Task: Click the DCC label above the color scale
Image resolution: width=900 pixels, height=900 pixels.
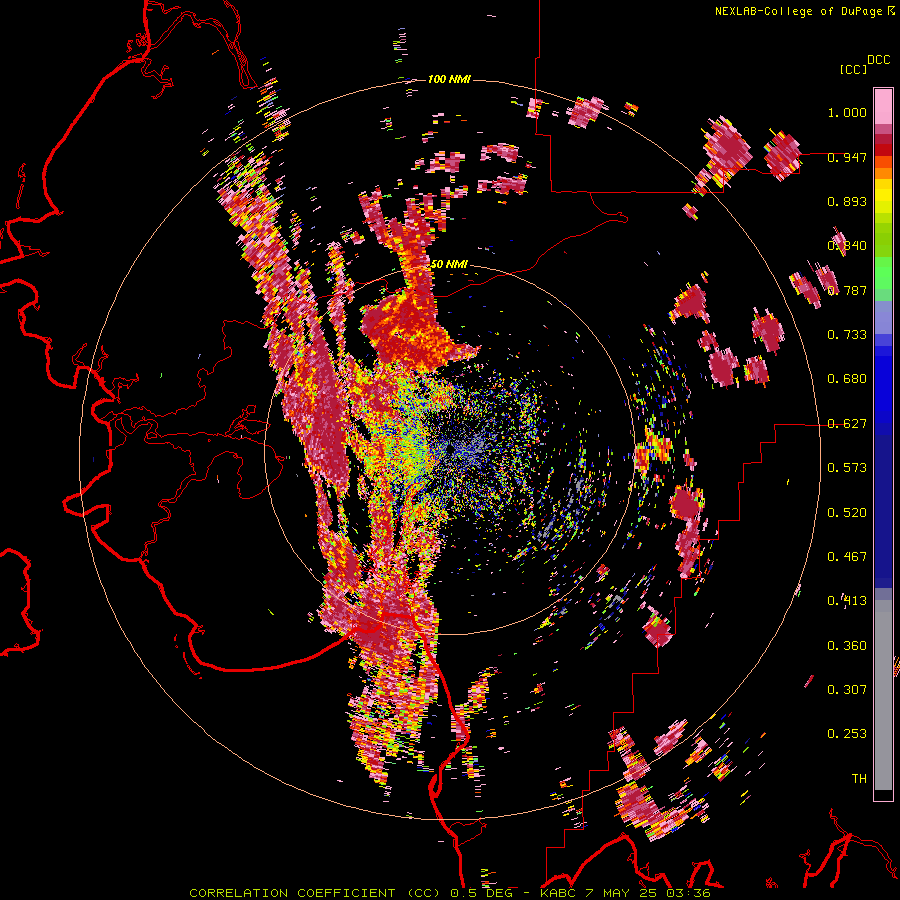Action: (878, 60)
